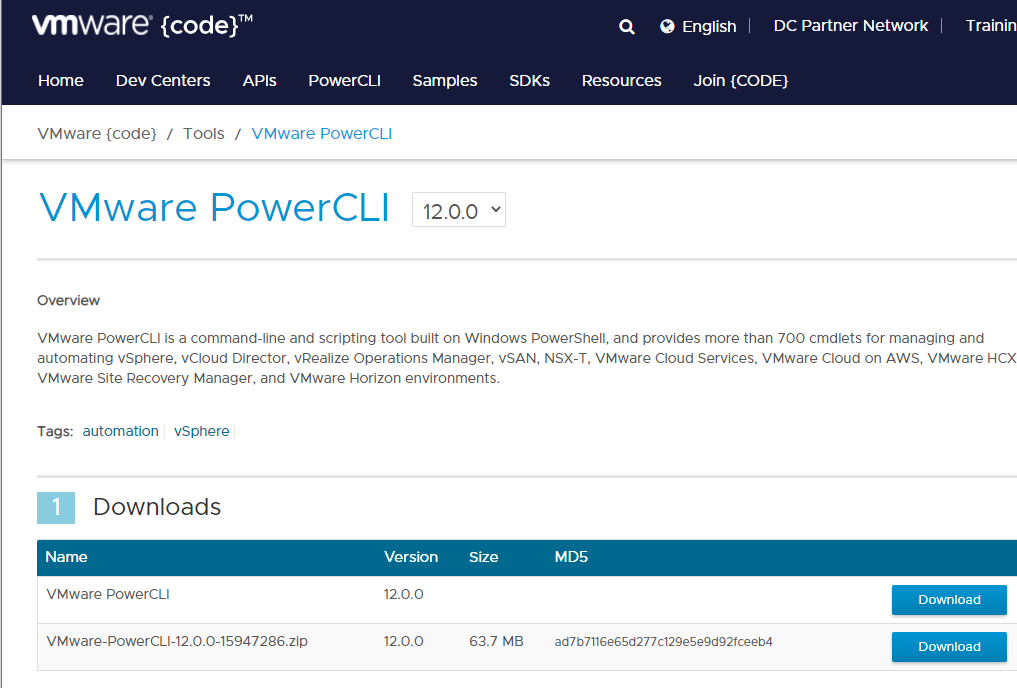Click VMware PowerCLI breadcrumb
Image resolution: width=1017 pixels, height=688 pixels.
tap(322, 134)
